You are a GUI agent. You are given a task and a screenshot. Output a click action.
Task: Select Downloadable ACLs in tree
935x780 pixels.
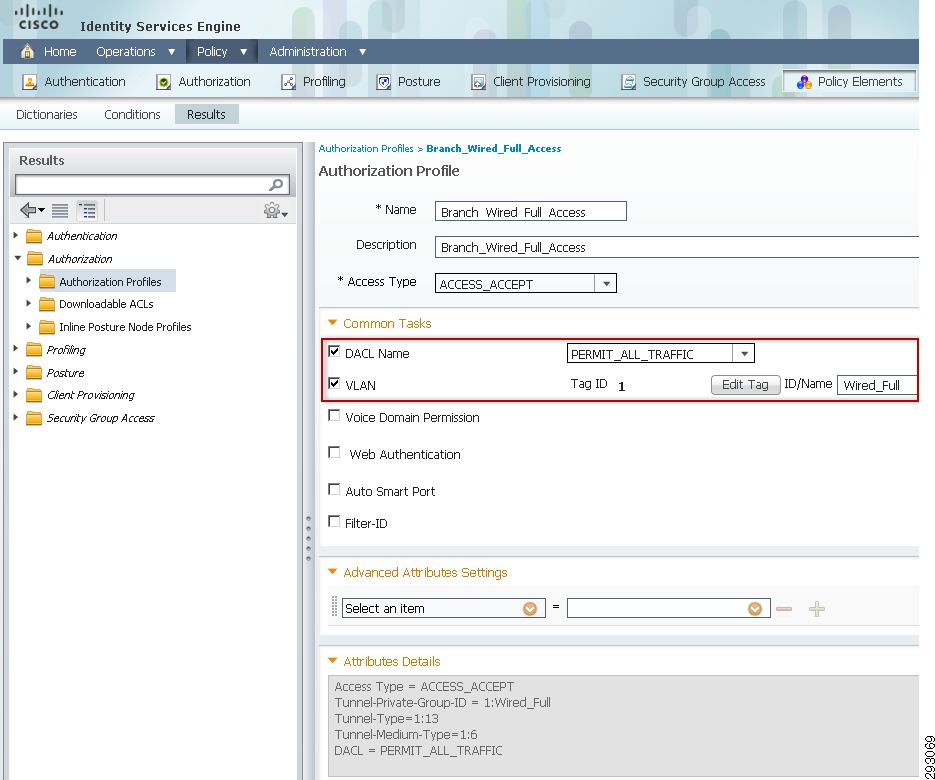point(106,304)
